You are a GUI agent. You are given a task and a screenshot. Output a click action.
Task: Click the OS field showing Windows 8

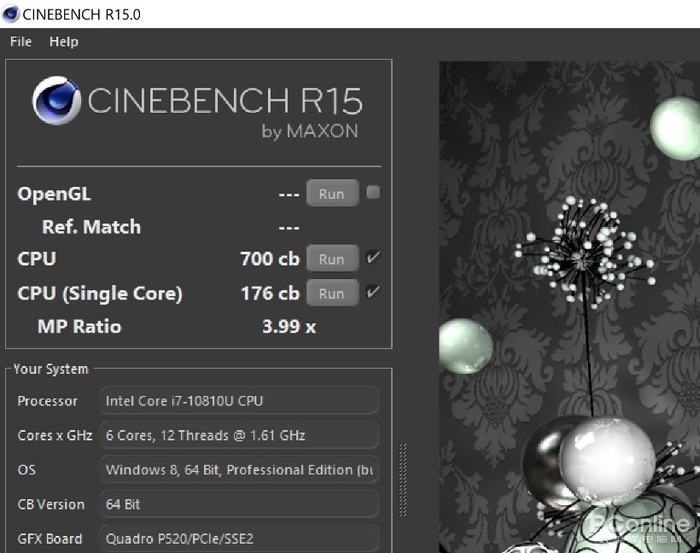point(239,470)
